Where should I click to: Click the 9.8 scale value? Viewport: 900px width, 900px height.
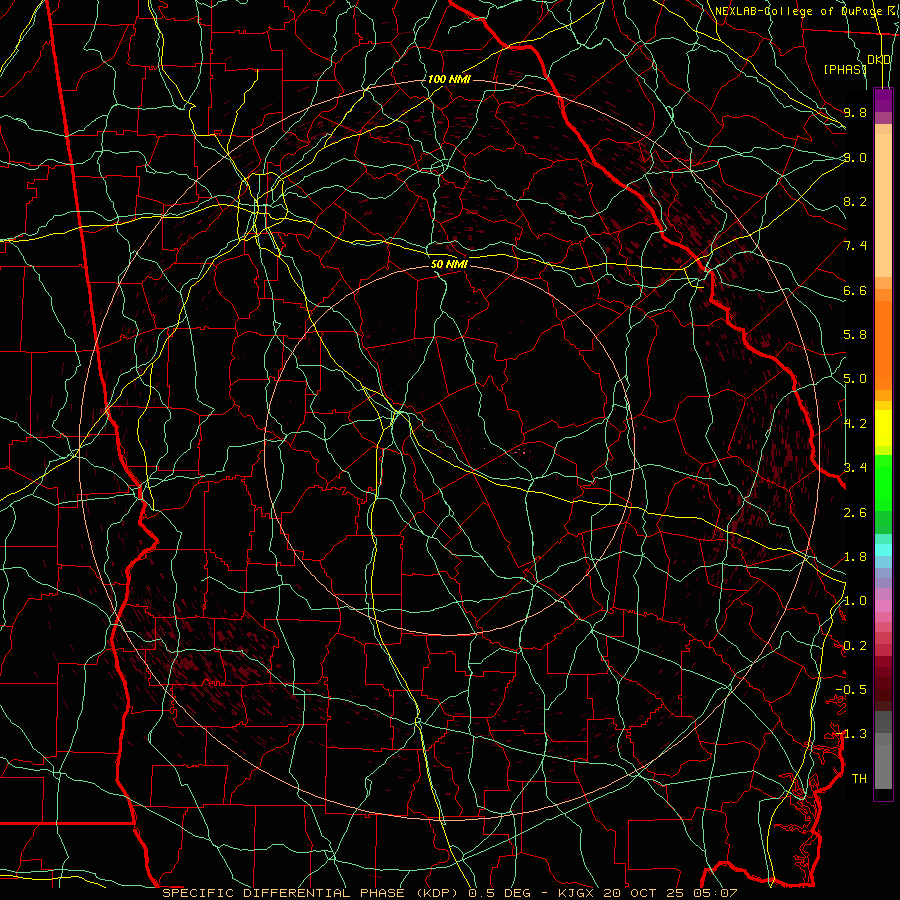(855, 112)
